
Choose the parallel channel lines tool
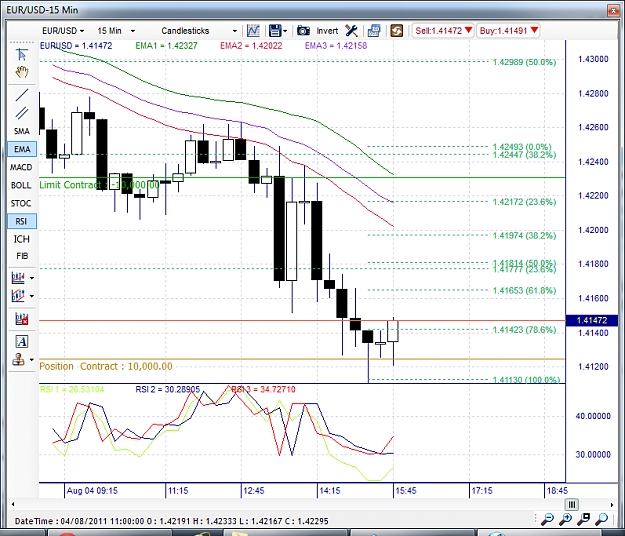click(x=22, y=113)
